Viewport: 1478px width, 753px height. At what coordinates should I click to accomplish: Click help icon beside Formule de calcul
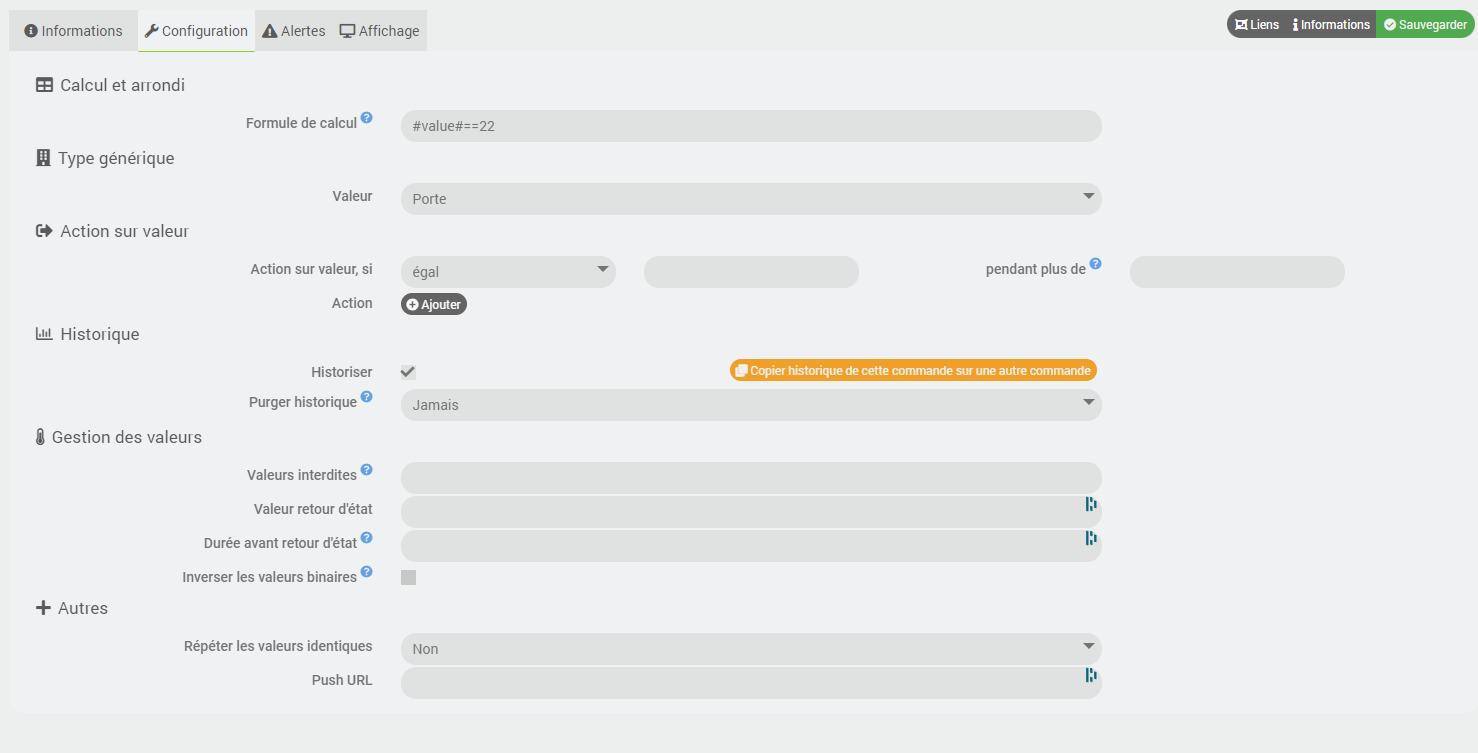[x=367, y=118]
